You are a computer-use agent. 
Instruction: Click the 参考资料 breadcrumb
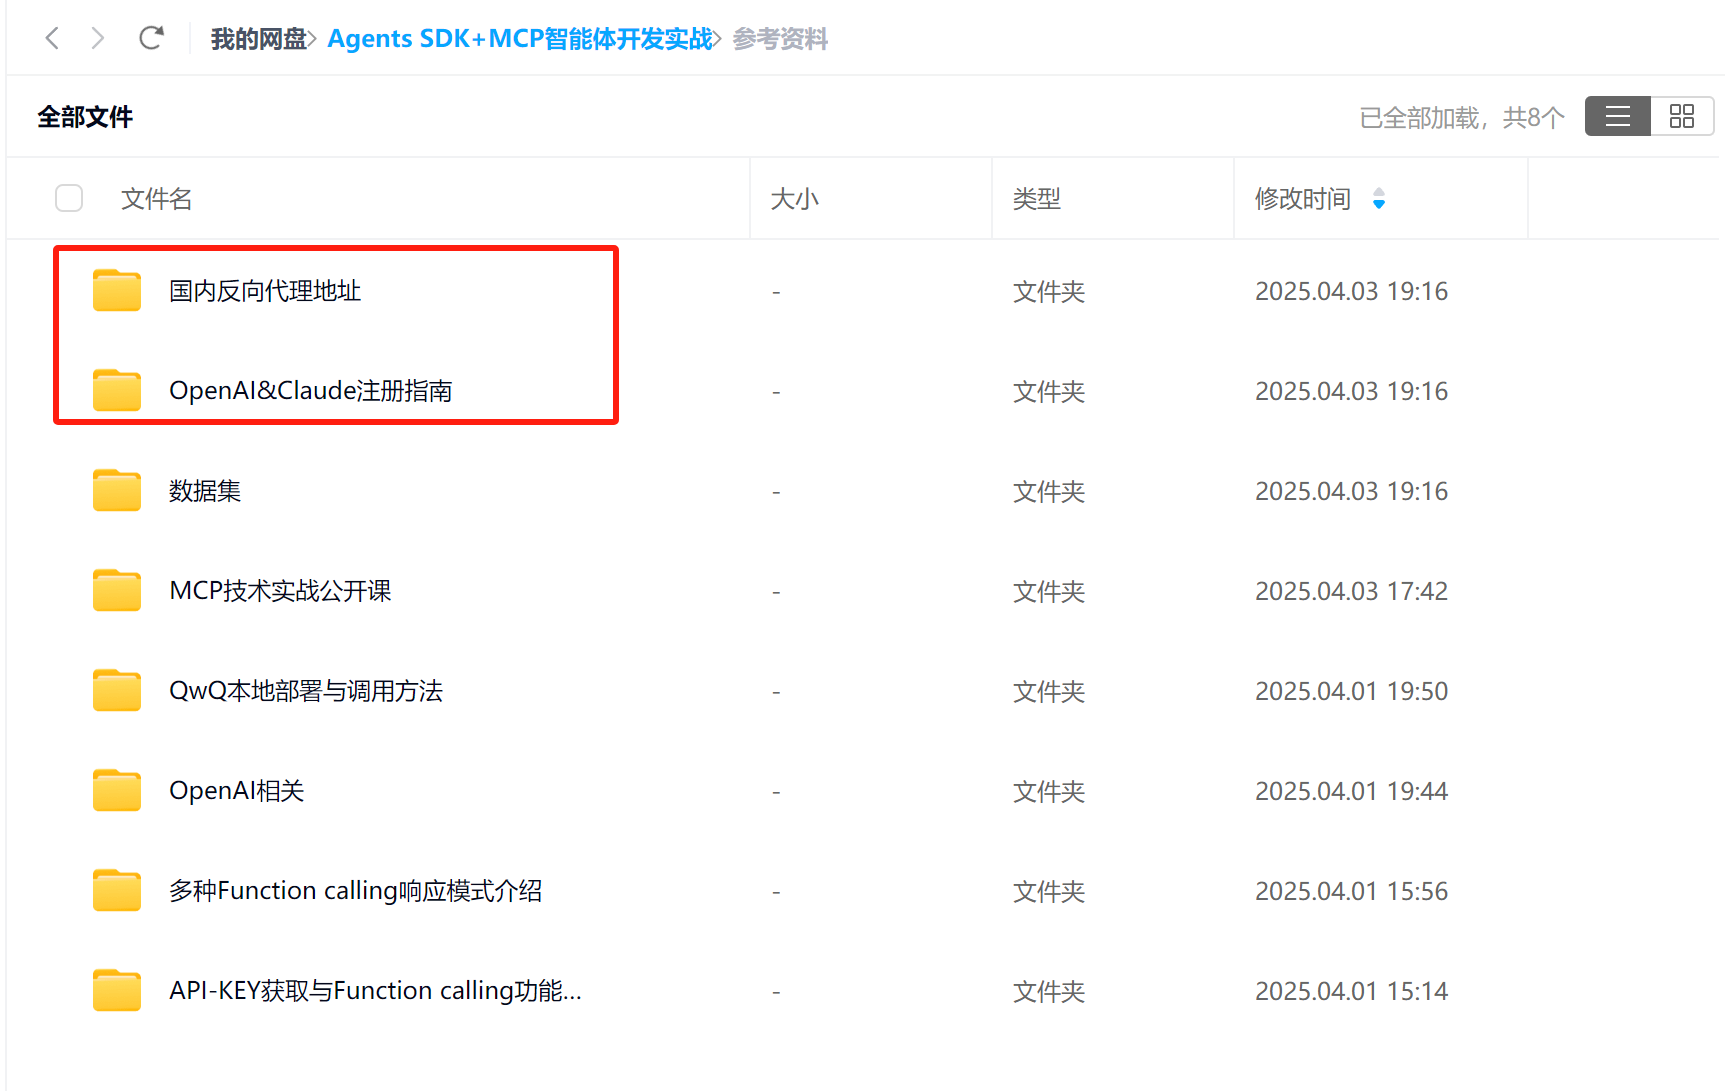780,39
